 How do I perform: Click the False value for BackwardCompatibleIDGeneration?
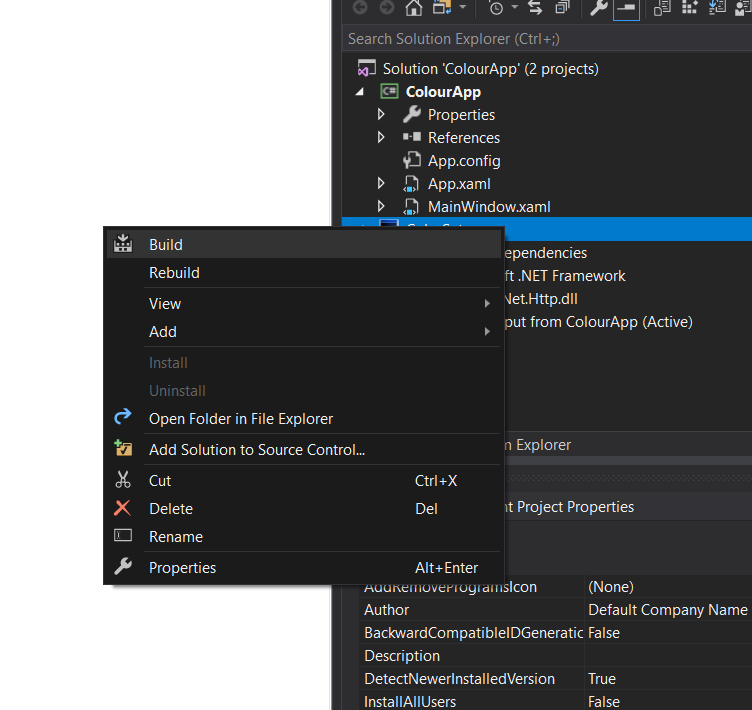coord(668,633)
